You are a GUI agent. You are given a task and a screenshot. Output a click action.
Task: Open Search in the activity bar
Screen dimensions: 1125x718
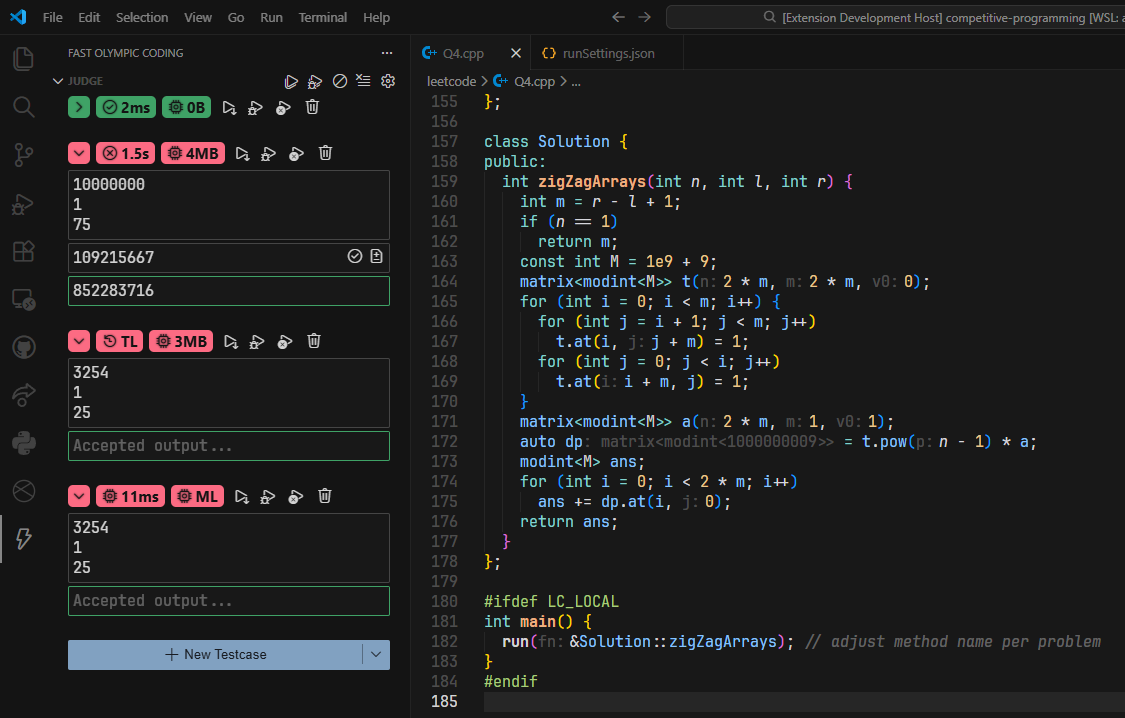[22, 107]
